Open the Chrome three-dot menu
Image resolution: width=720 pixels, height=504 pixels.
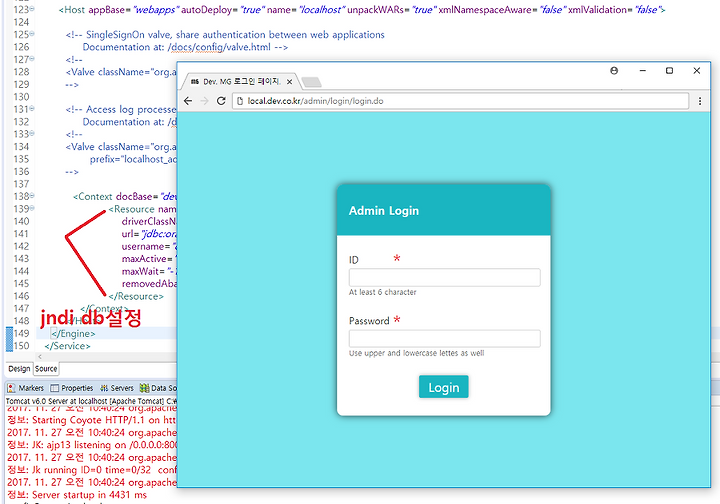pyautogui.click(x=700, y=101)
